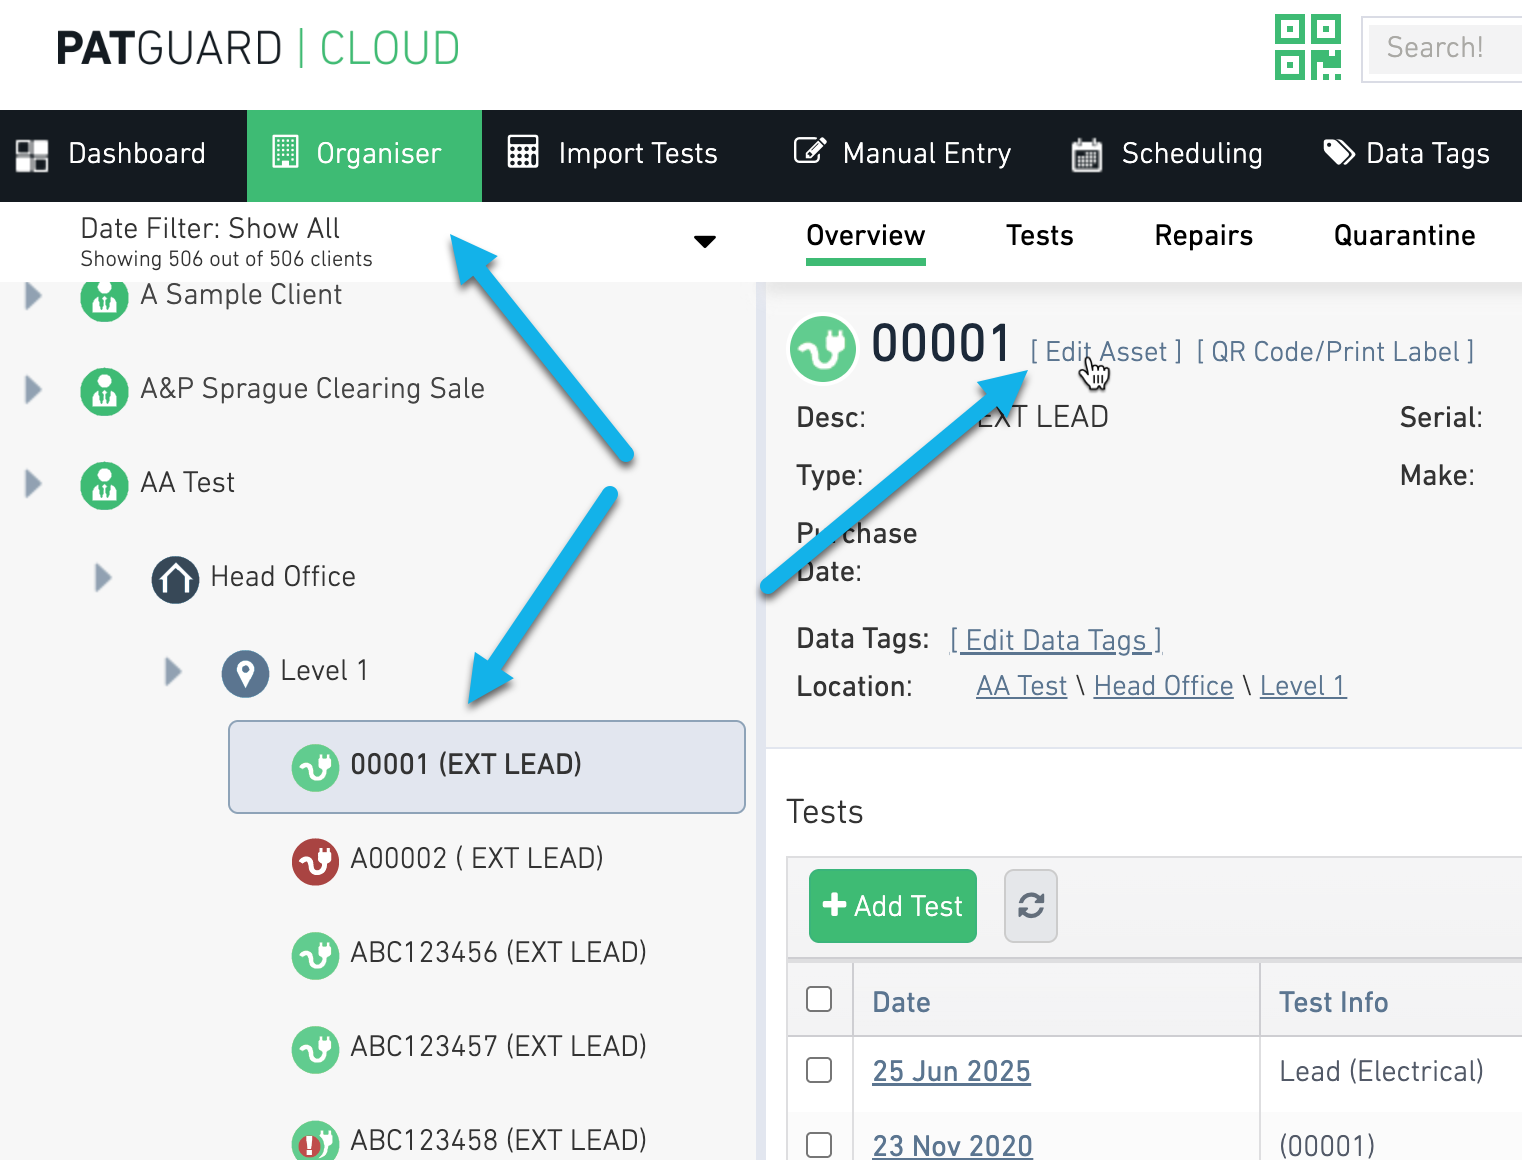Image resolution: width=1522 pixels, height=1160 pixels.
Task: Click the Level 1 location pin icon
Action: click(245, 674)
